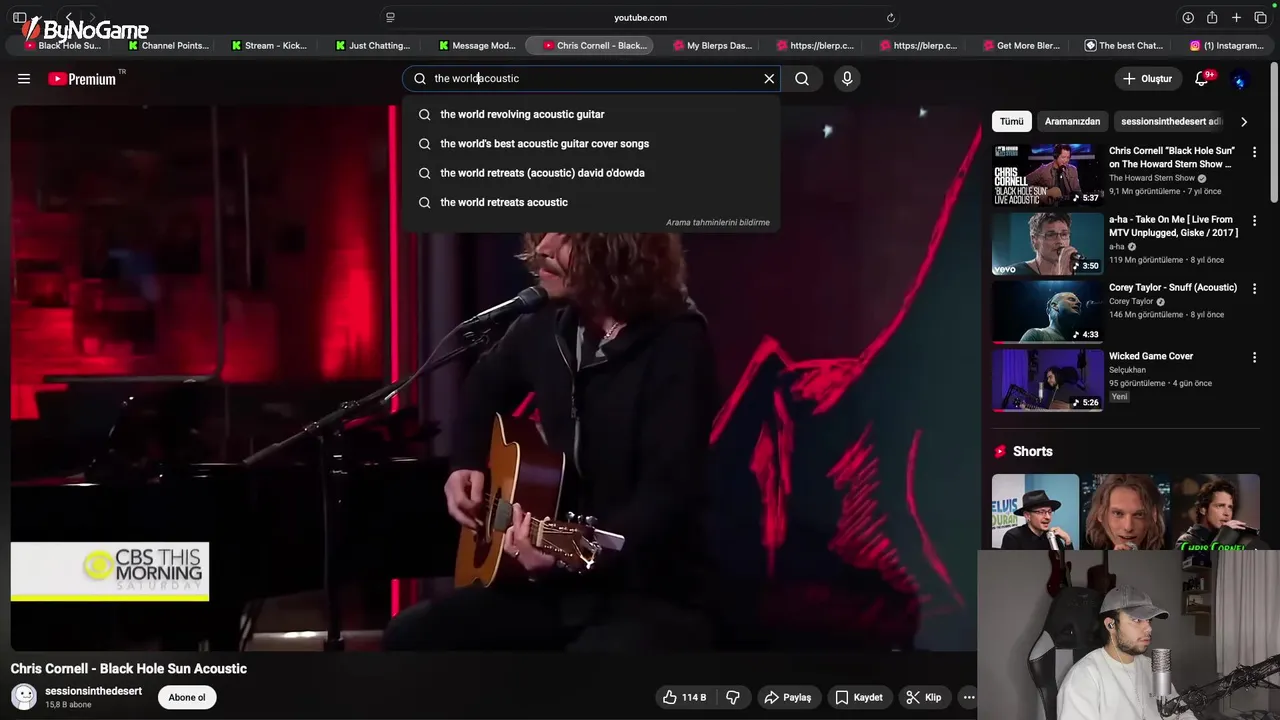The width and height of the screenshot is (1280, 720).
Task: Open options menu for Chris Cornell Howard Stern video
Action: click(x=1254, y=152)
